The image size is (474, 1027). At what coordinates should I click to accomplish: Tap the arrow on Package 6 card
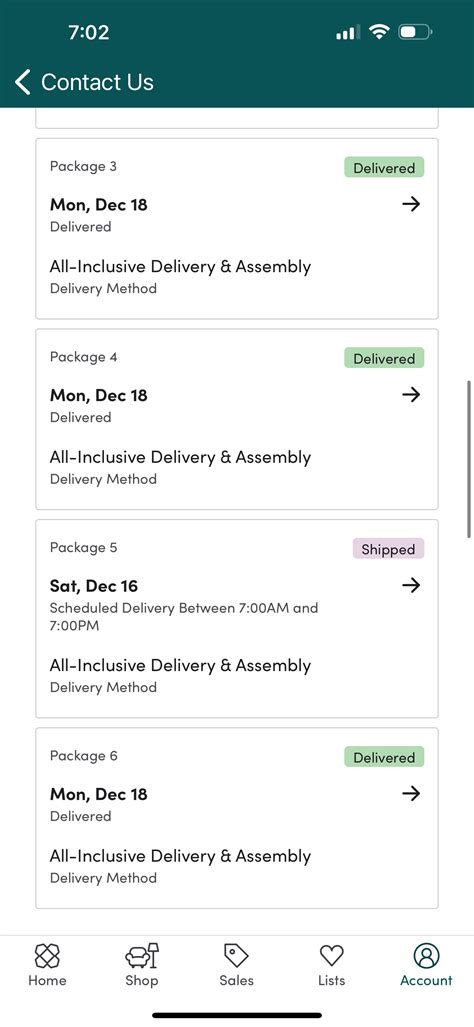tap(411, 793)
